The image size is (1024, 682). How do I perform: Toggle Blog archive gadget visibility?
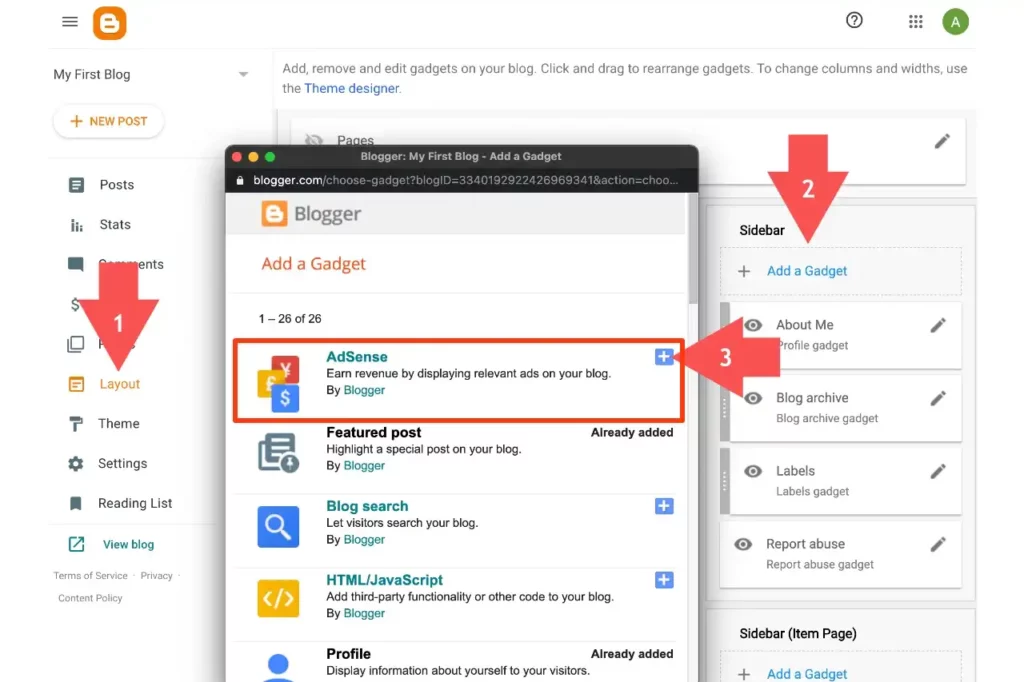pyautogui.click(x=753, y=398)
